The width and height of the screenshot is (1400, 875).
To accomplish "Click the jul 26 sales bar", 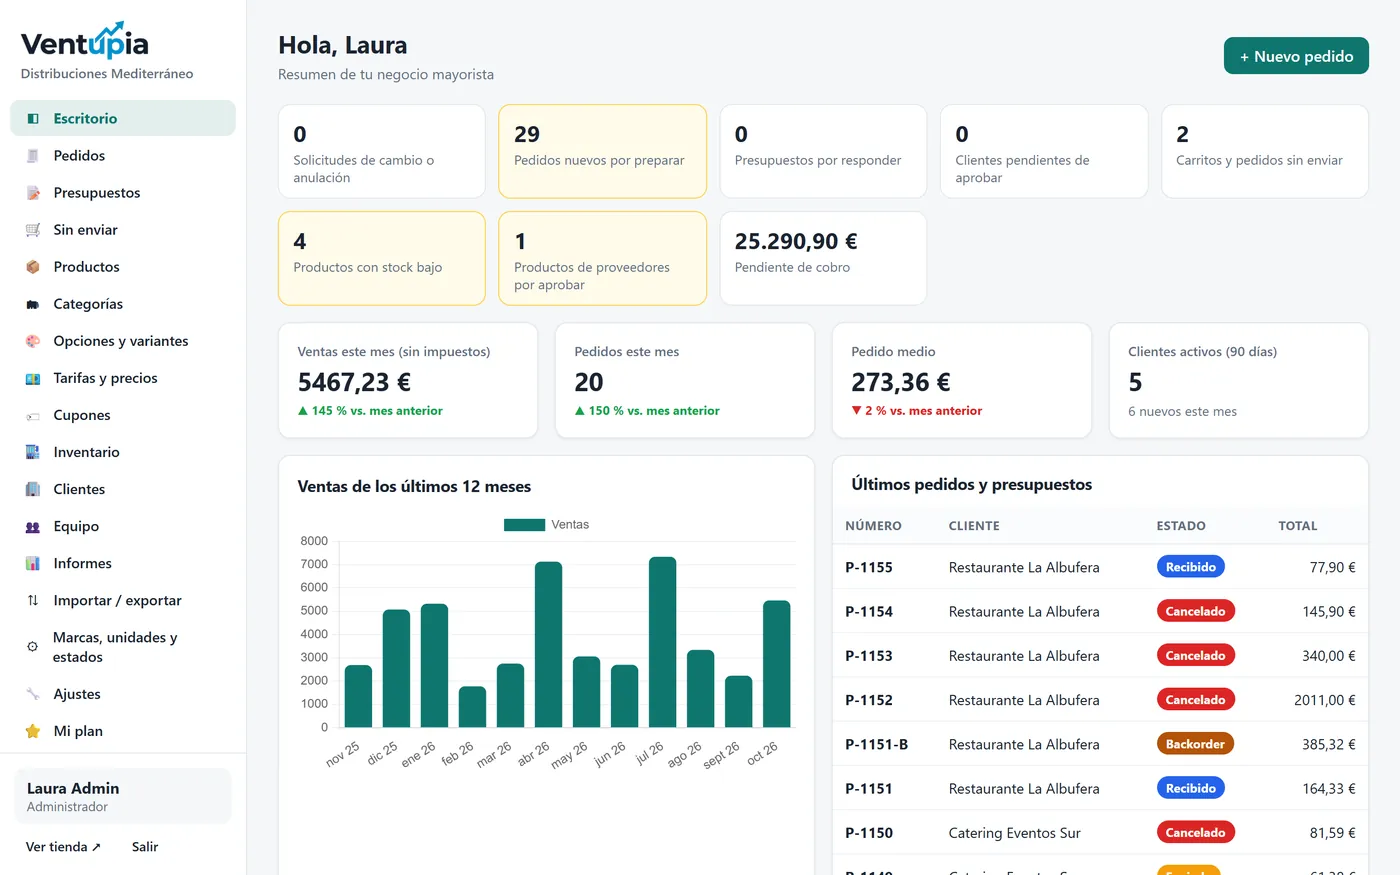I will (x=662, y=642).
